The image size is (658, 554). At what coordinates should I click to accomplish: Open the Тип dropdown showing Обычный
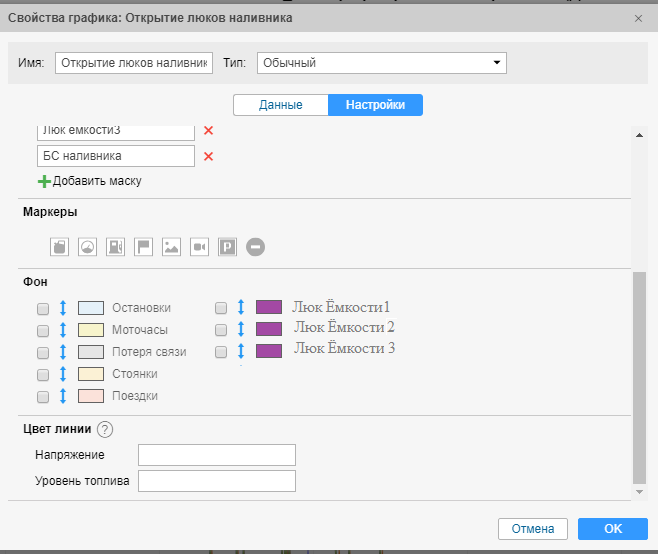381,63
